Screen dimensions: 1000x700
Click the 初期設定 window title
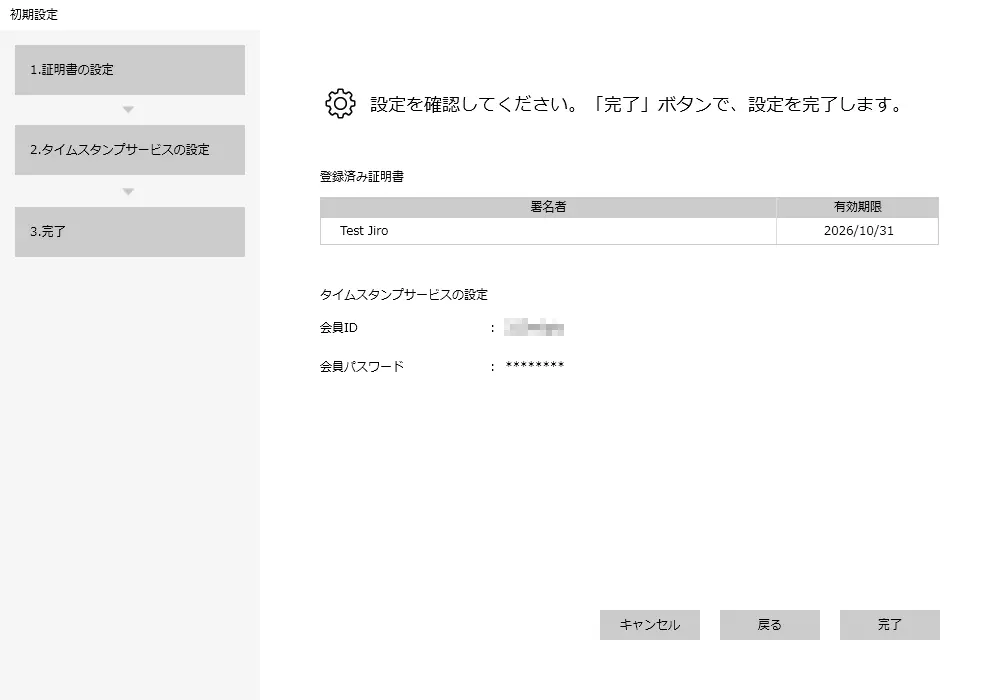(x=34, y=14)
